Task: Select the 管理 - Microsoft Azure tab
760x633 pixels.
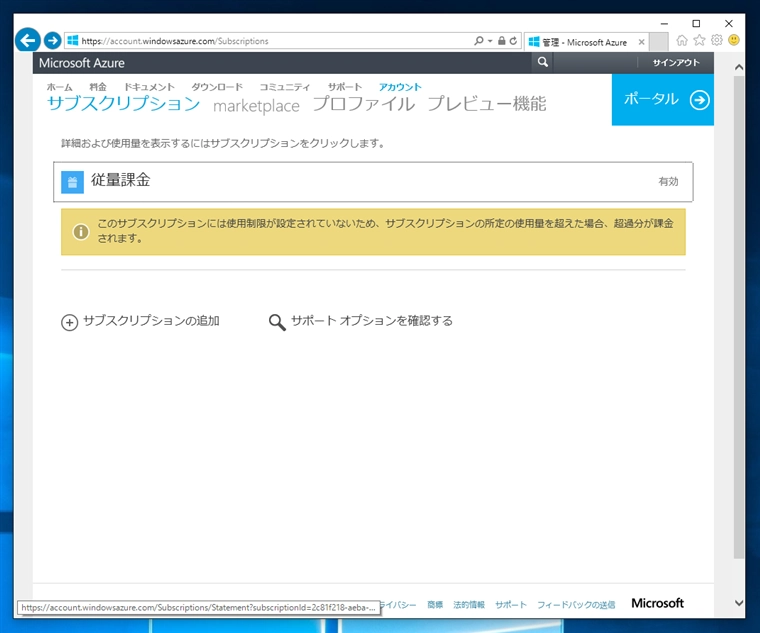Action: click(584, 42)
